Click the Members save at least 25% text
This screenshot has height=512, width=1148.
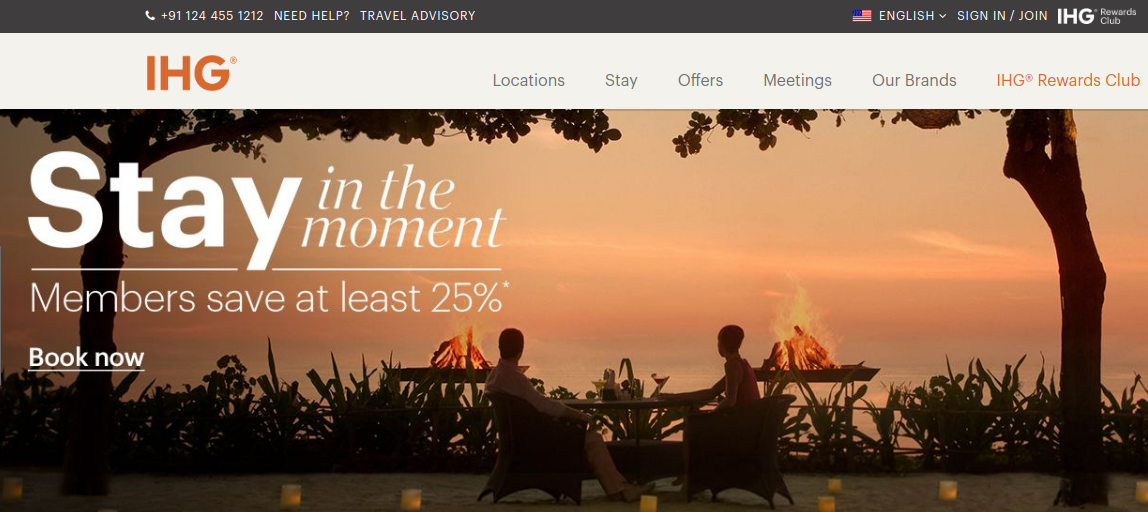(x=269, y=299)
